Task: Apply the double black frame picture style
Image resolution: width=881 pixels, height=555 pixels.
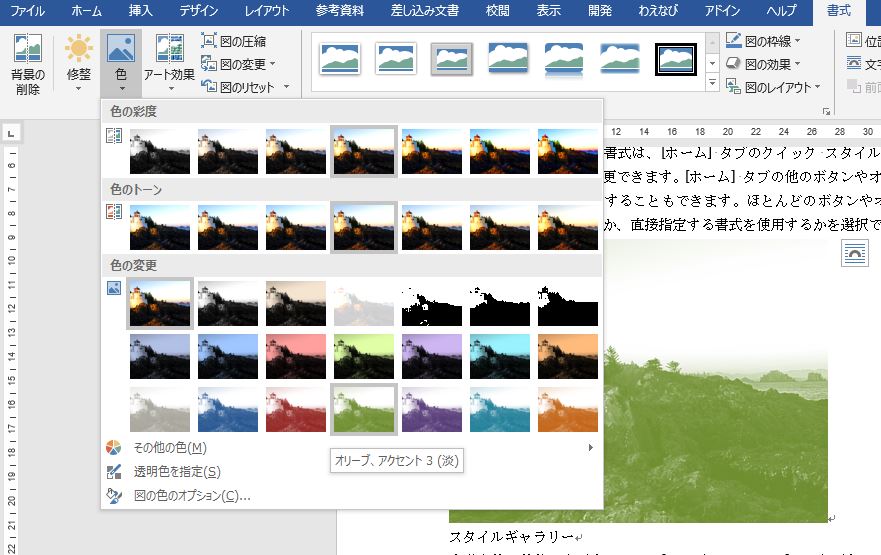Action: pyautogui.click(x=676, y=59)
